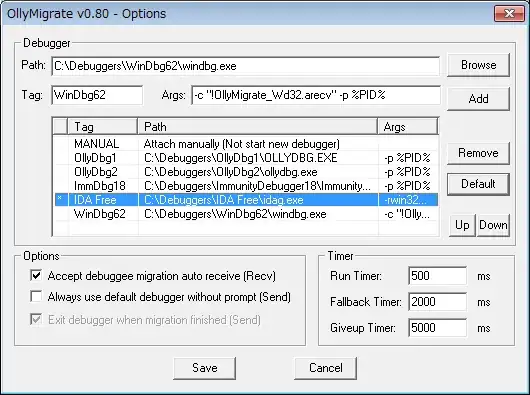Click WinDbg62 row's windbg.exe path cell
The image size is (530, 395).
(235, 214)
